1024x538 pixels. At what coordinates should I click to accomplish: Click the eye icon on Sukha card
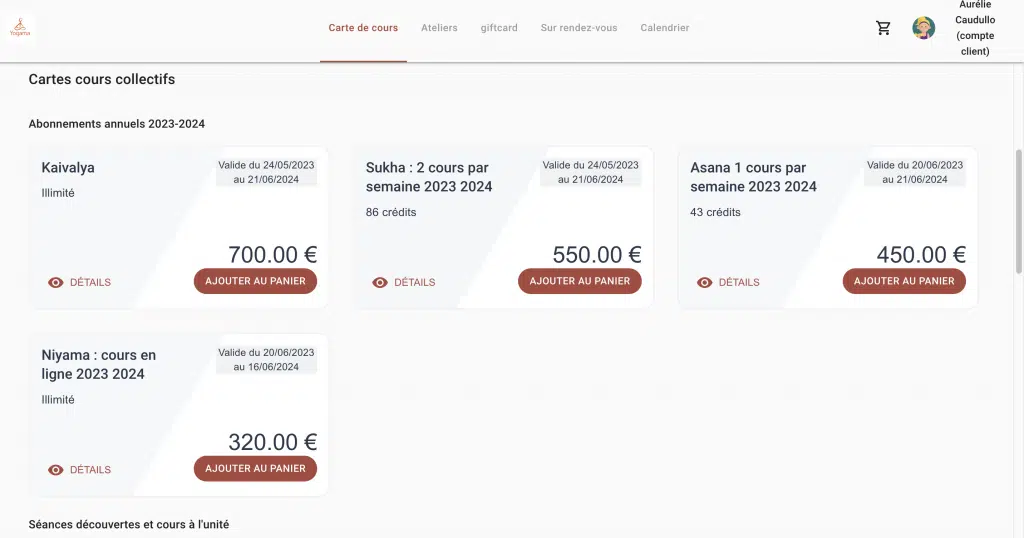(380, 283)
